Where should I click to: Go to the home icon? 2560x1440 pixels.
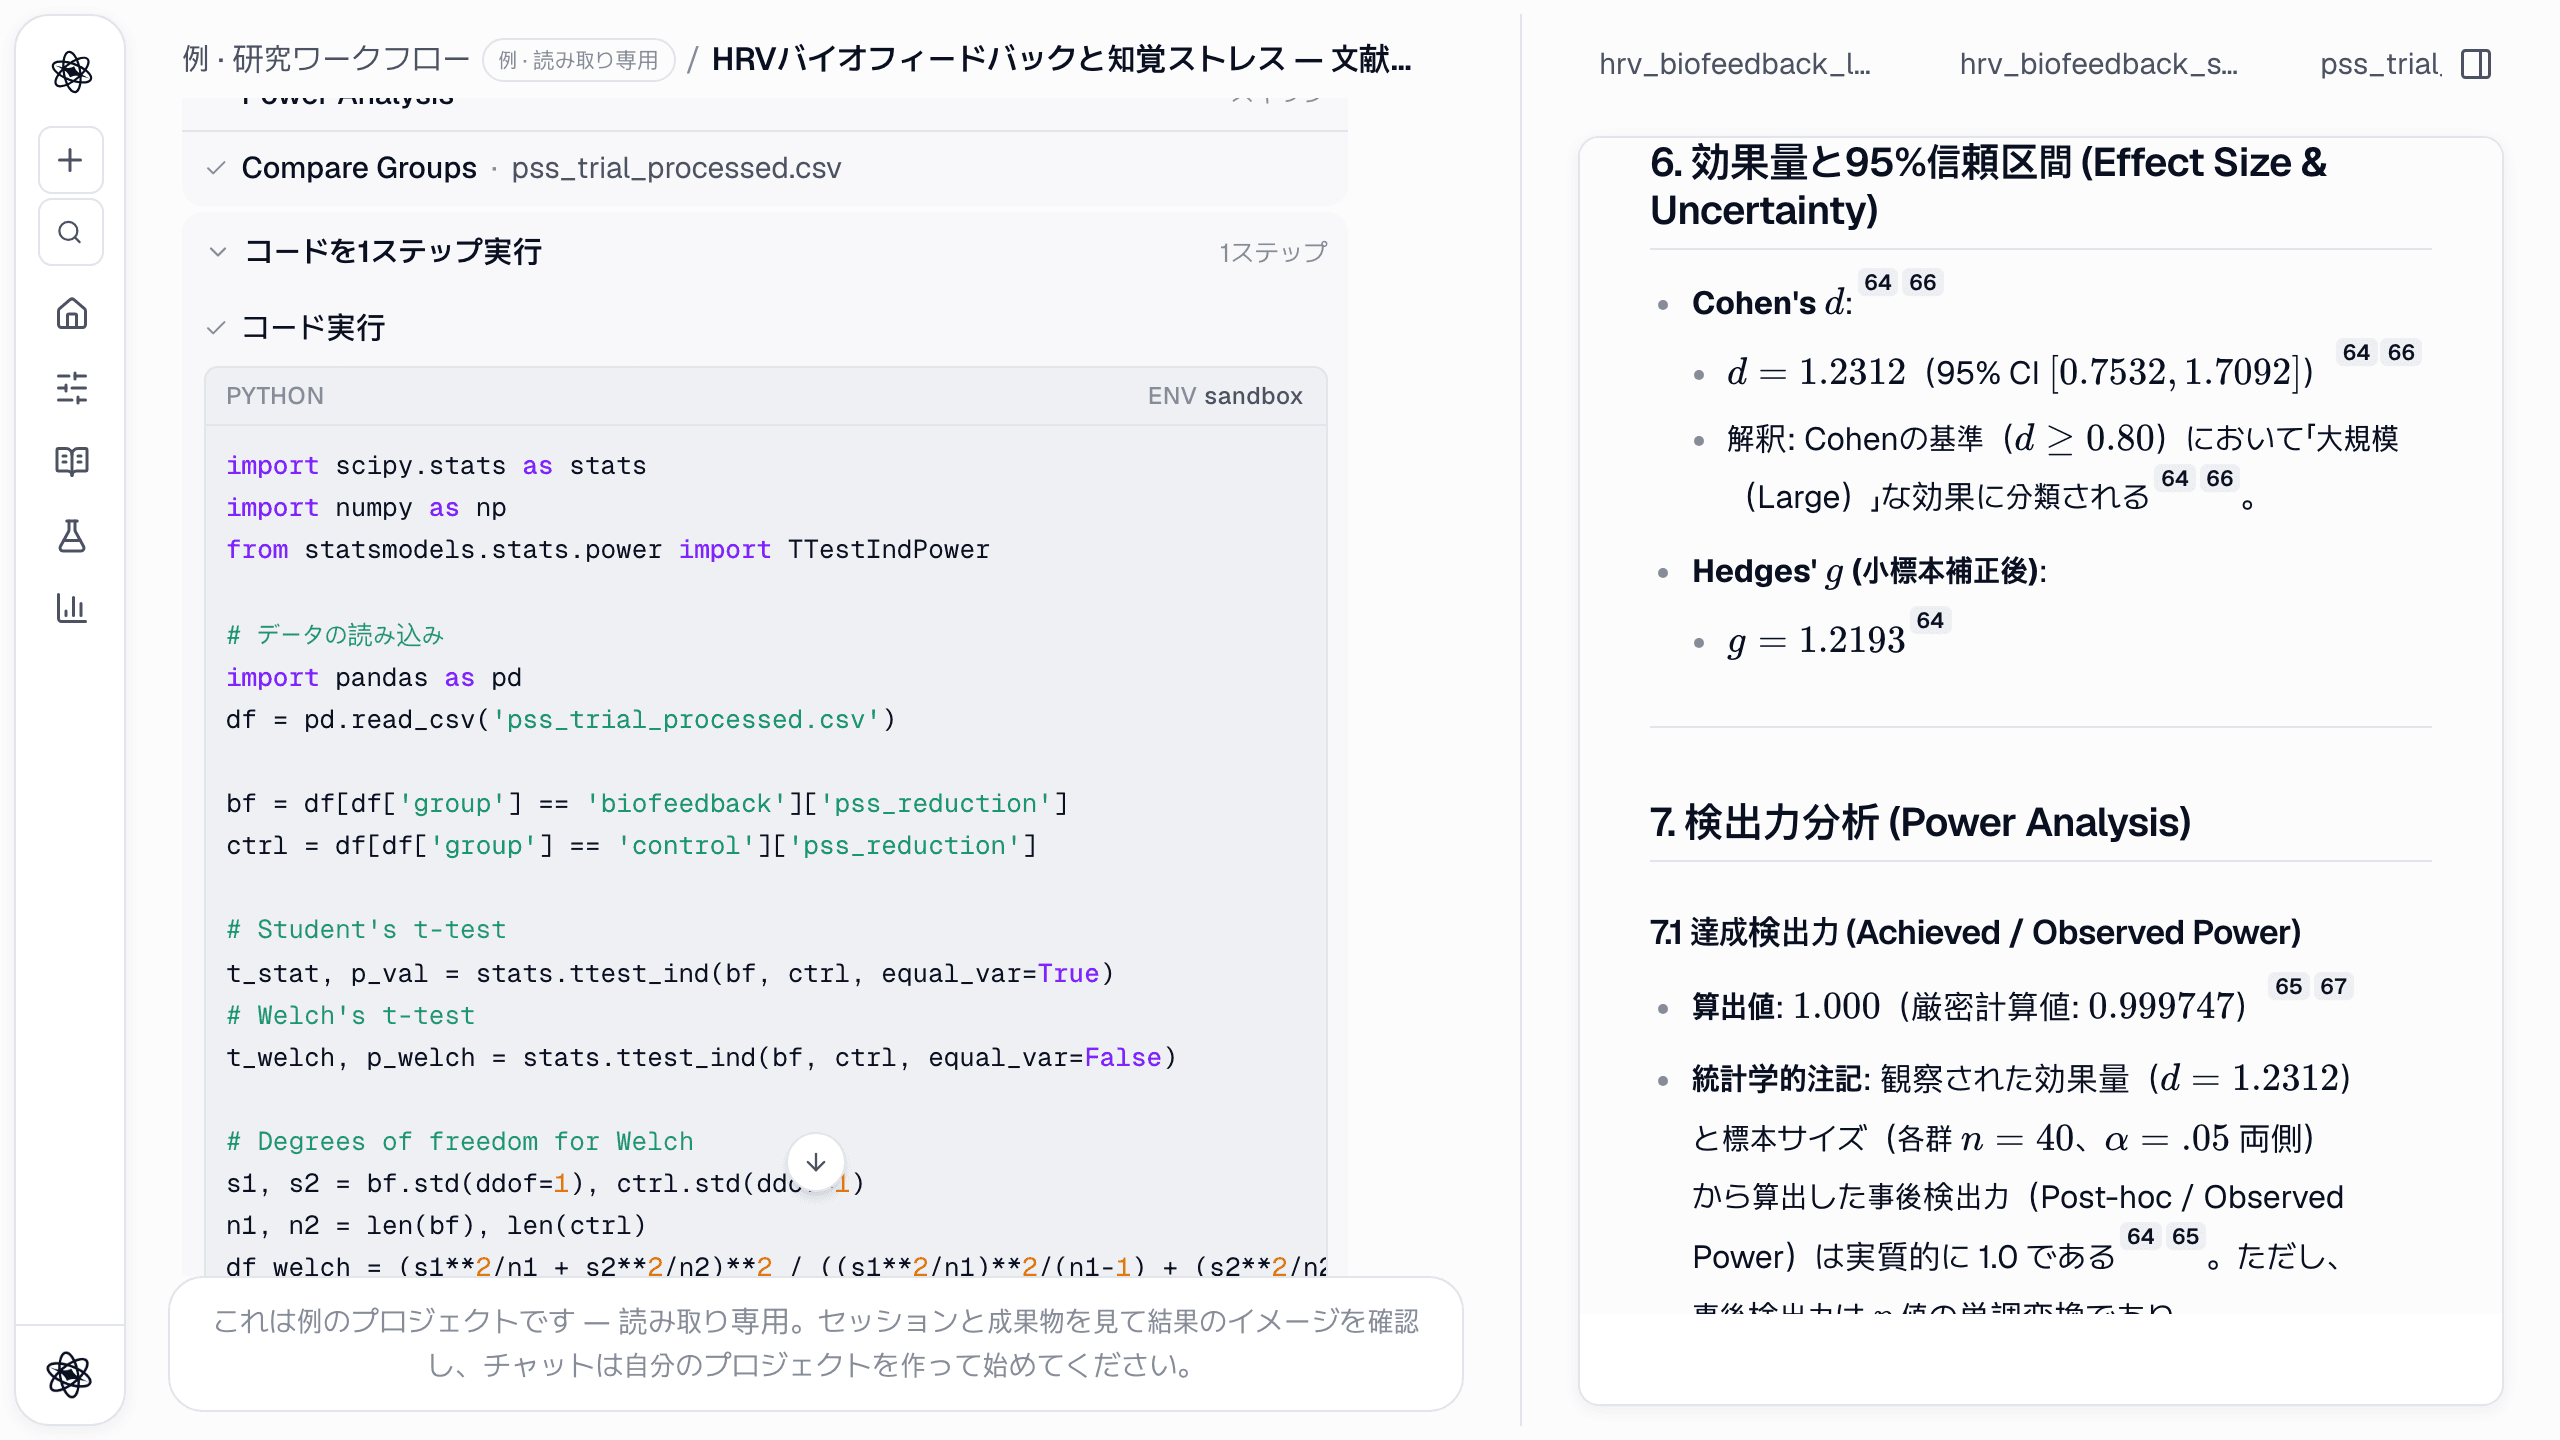click(71, 314)
